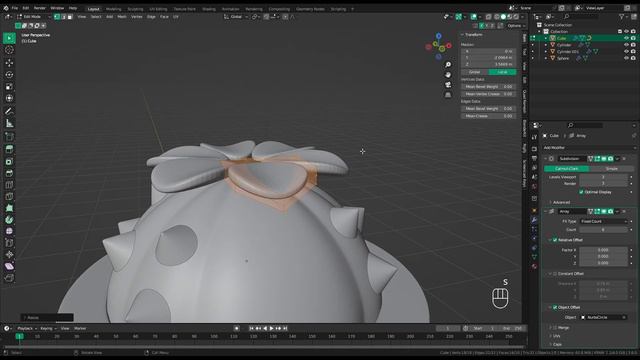Open the Vertex menu in viewport header
640x360 pixels.
point(136,17)
